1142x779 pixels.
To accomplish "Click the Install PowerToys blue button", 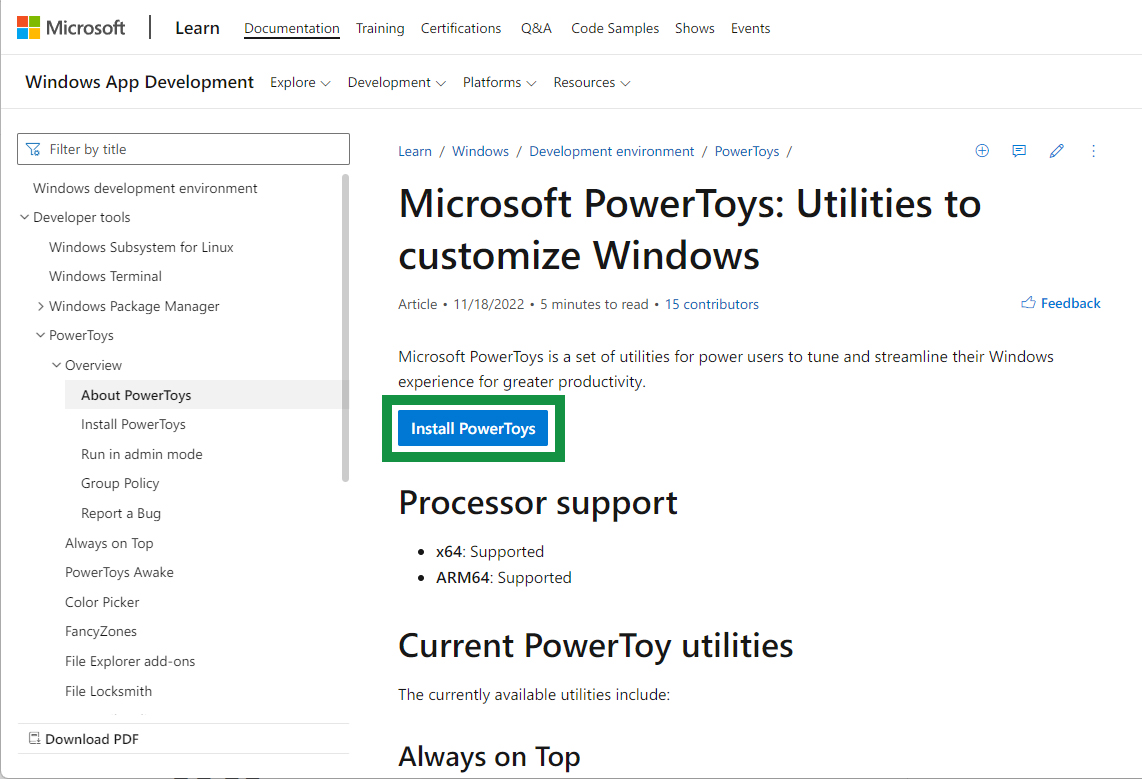I will coord(473,428).
